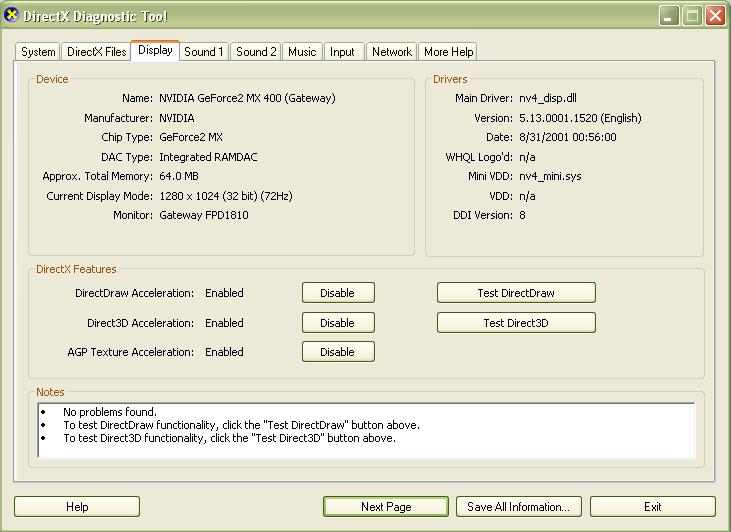Click the DirectX icon in title bar

(x=11, y=15)
